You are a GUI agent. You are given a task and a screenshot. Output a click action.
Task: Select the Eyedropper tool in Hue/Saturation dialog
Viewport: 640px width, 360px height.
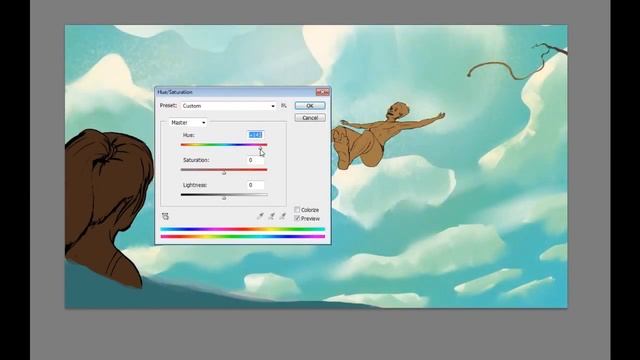(x=260, y=216)
